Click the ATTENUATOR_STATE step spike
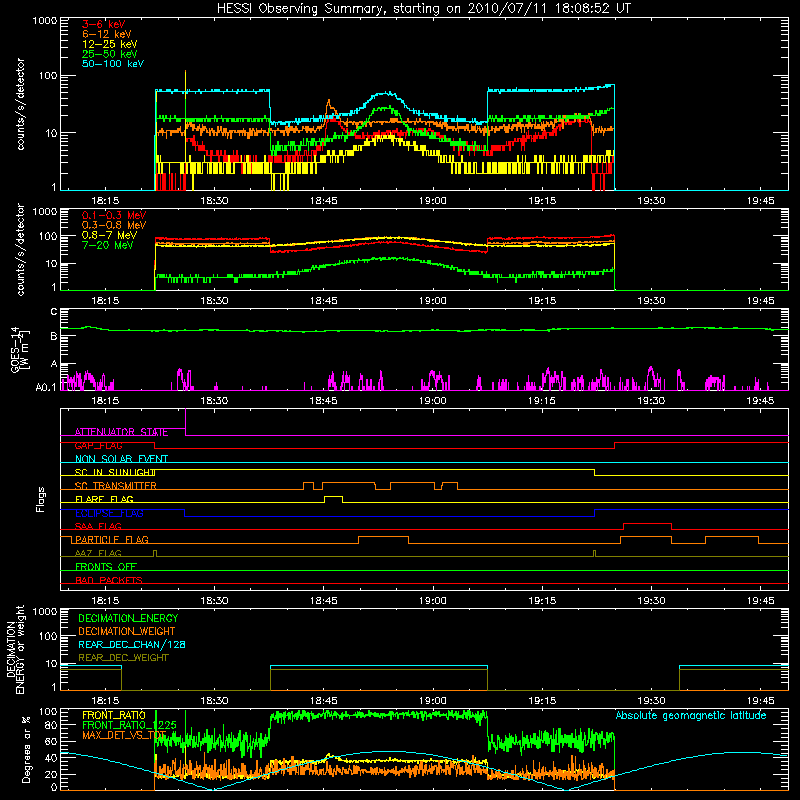The image size is (800, 800). click(185, 422)
